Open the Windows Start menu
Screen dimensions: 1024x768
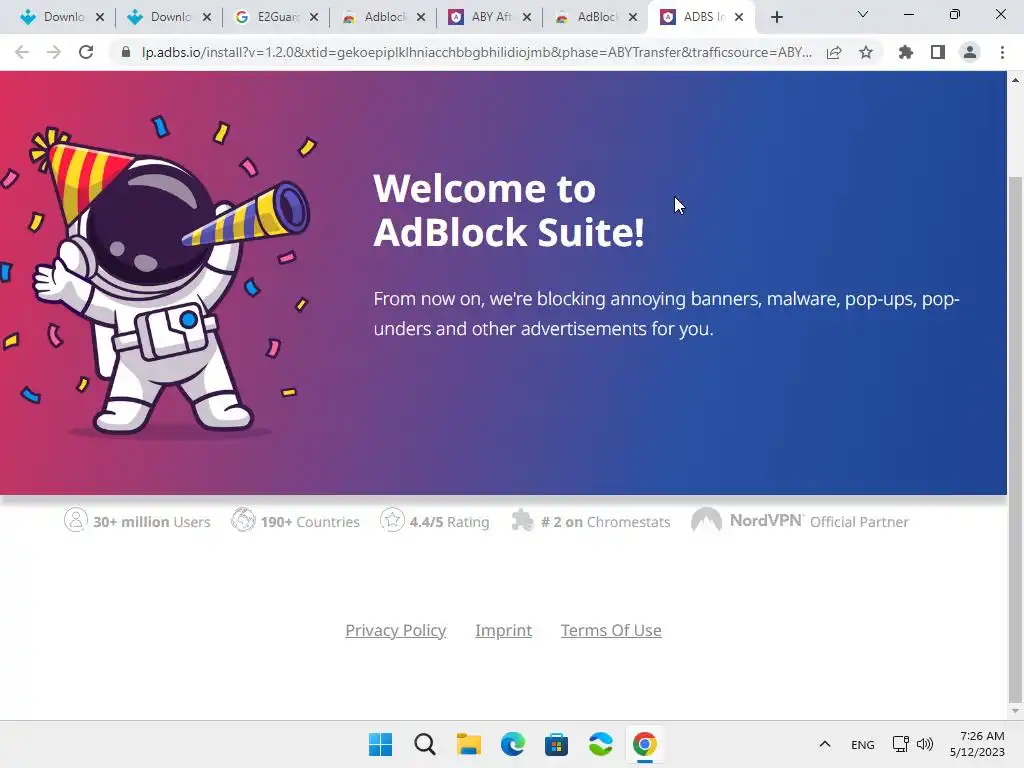click(381, 744)
